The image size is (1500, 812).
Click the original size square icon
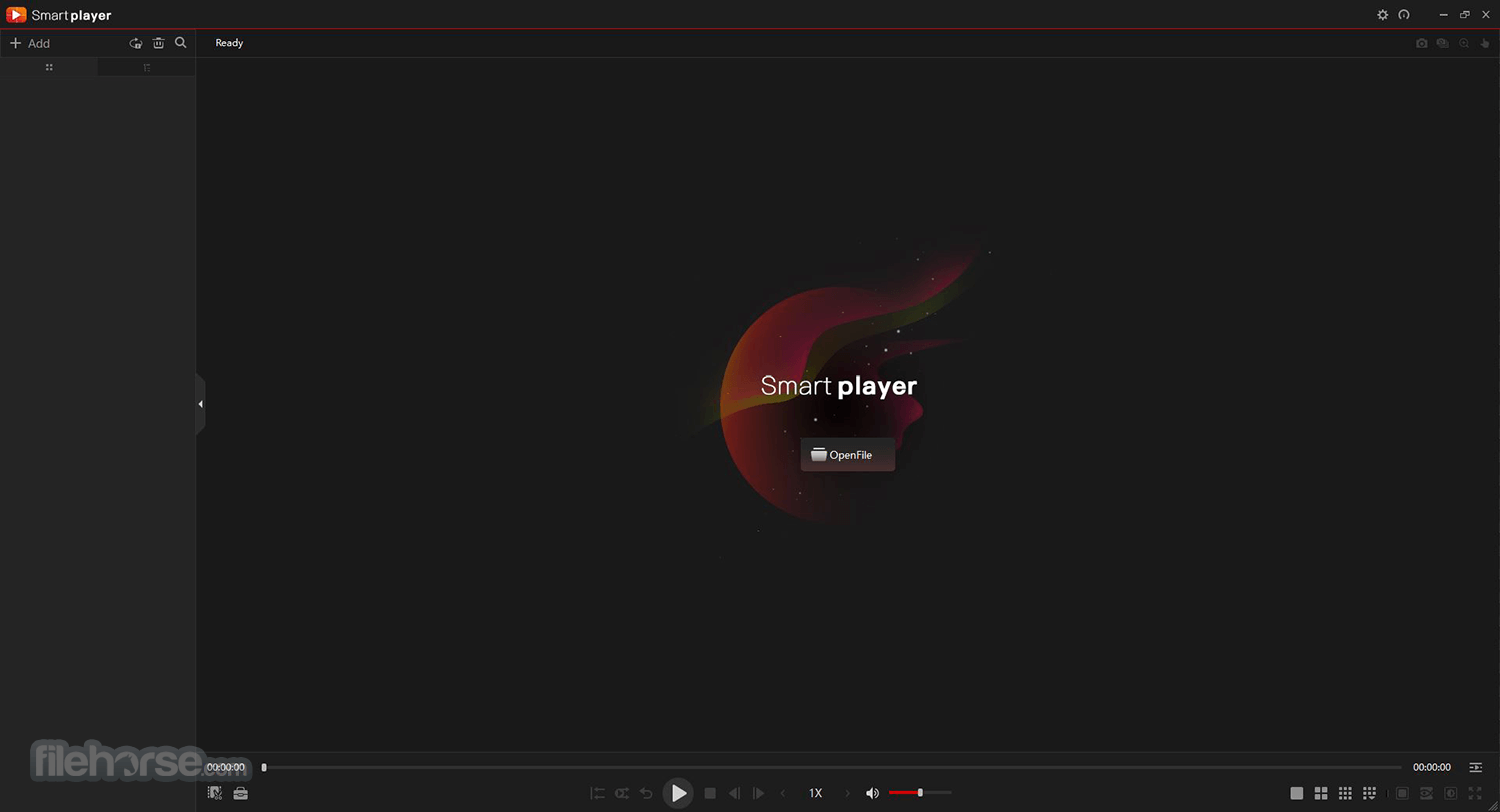pos(1402,793)
